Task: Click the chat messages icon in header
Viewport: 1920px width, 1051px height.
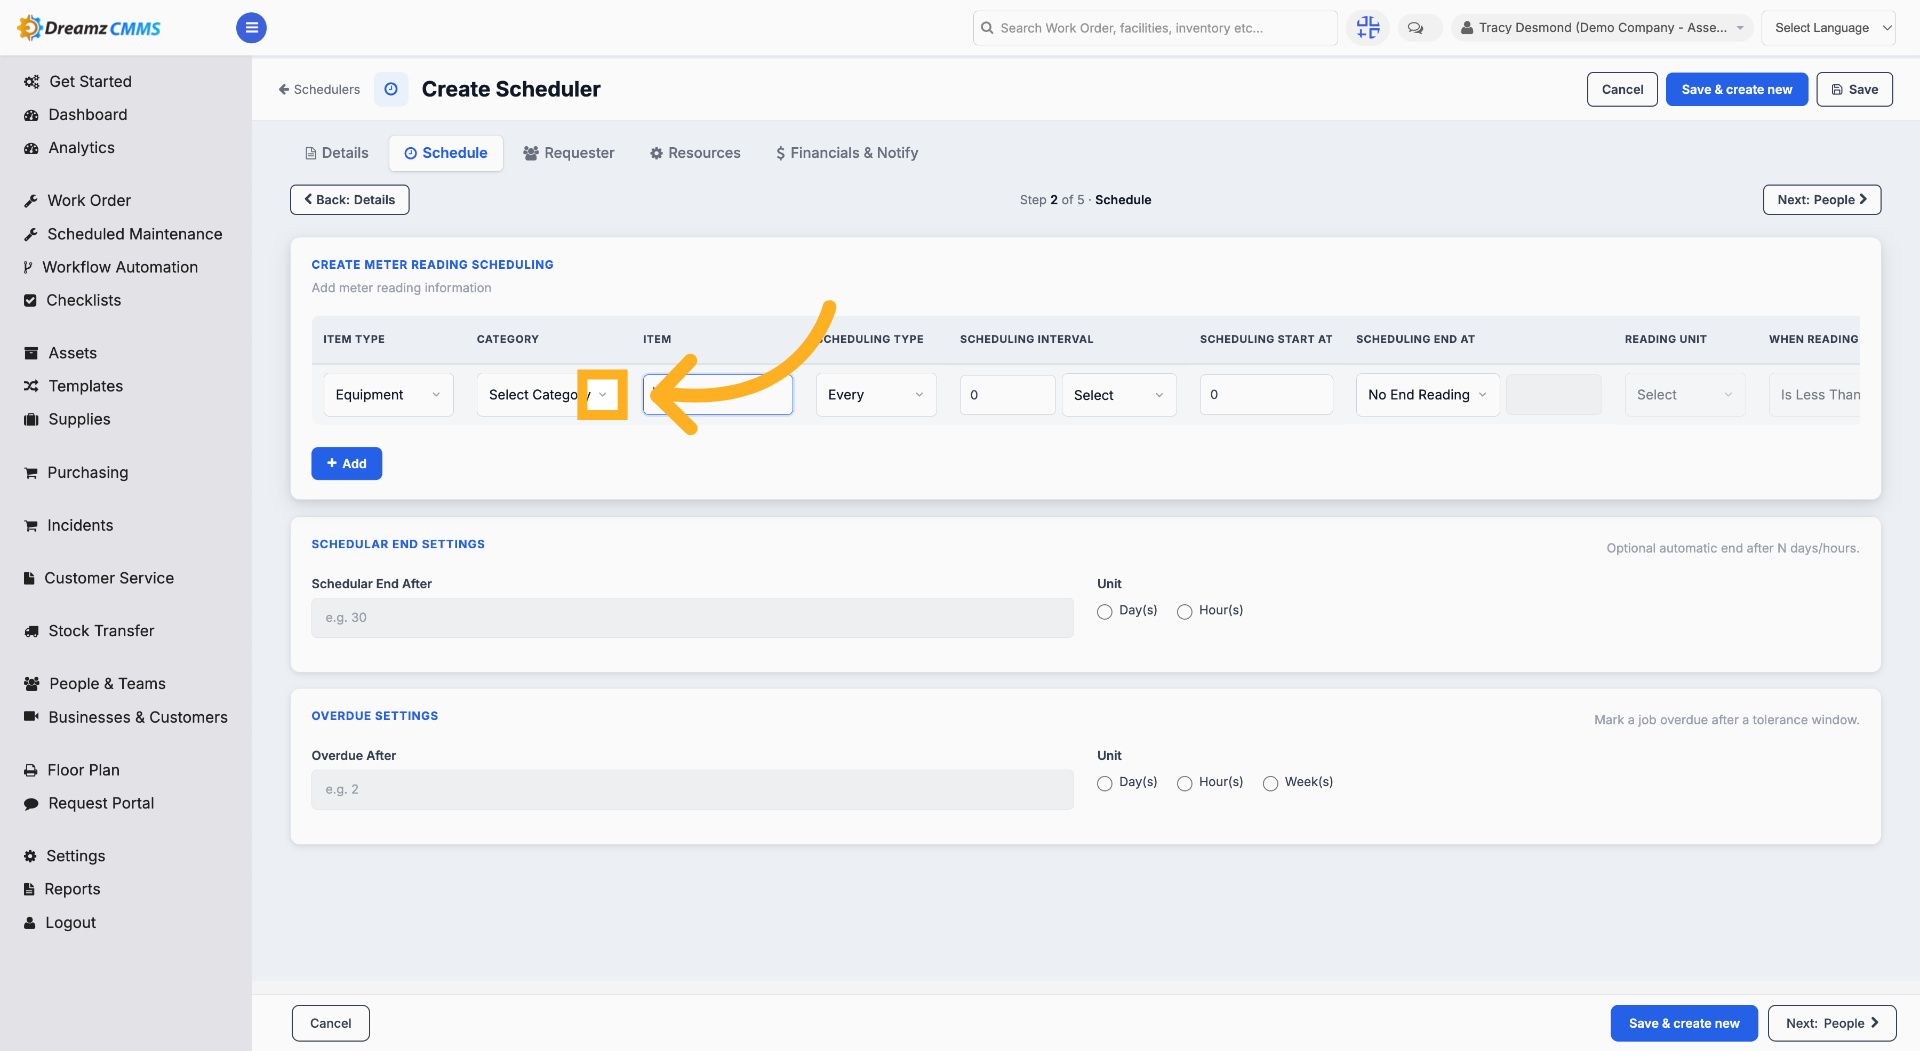Action: pyautogui.click(x=1415, y=28)
